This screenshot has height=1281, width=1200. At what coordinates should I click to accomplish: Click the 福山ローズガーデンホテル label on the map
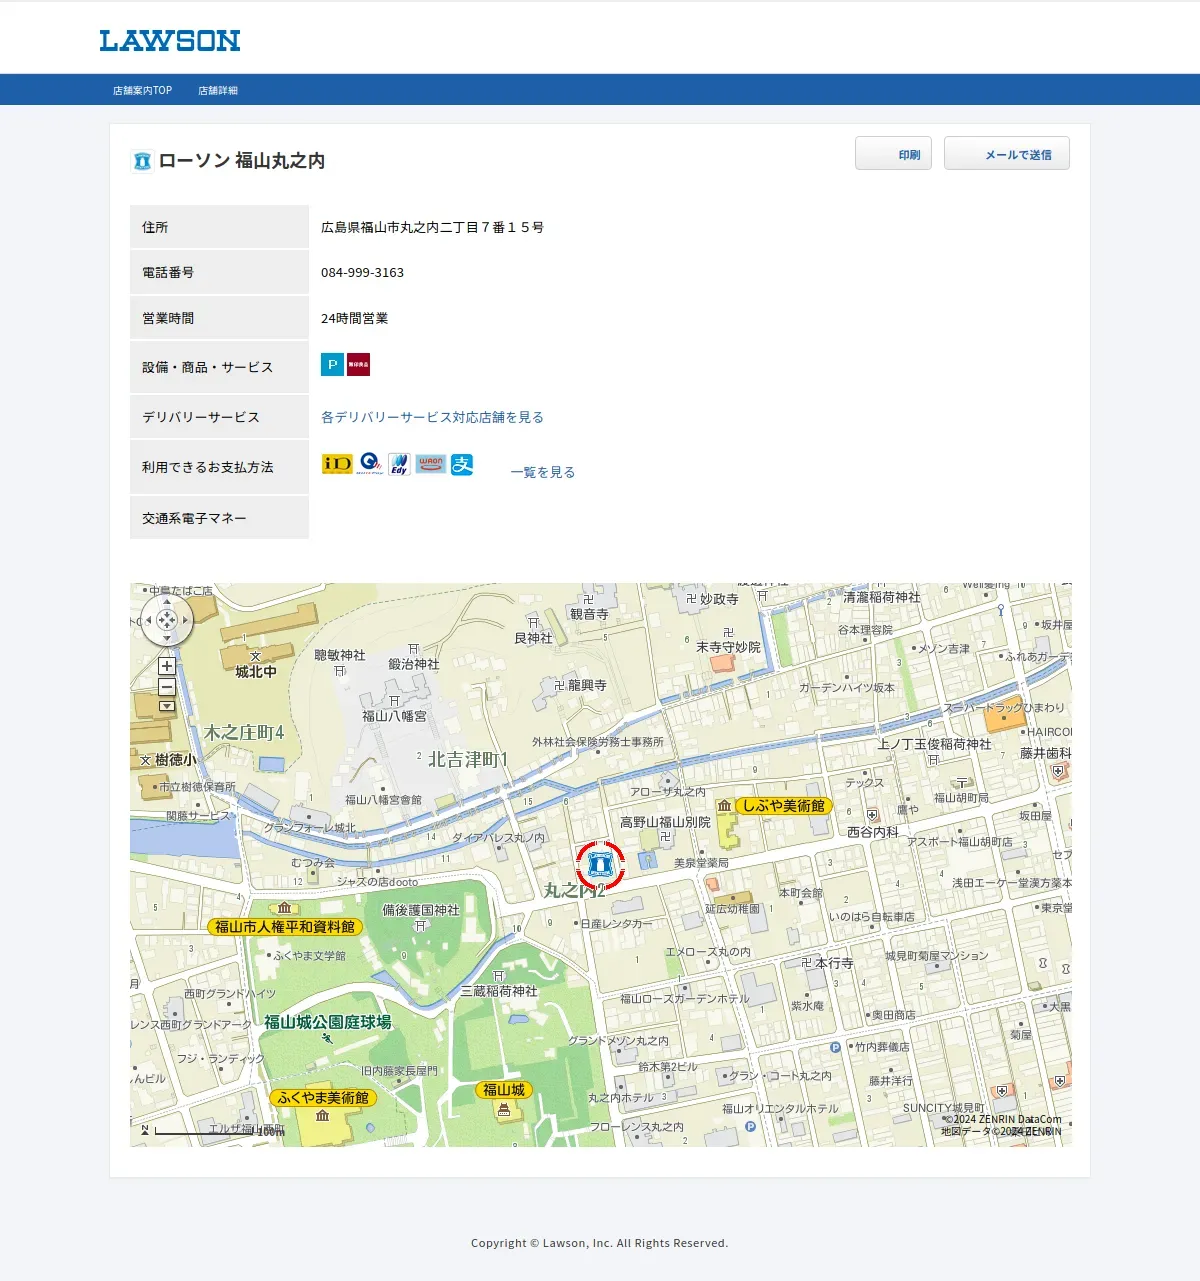685,999
